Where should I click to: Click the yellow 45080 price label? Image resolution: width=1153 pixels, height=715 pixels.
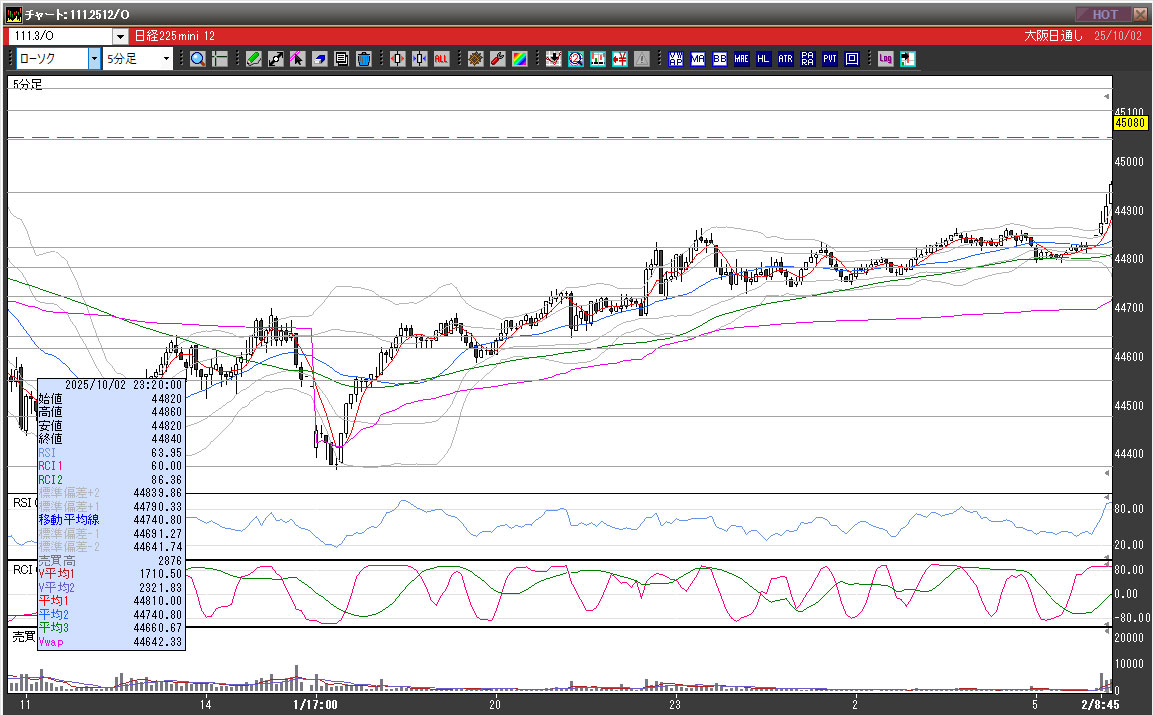coord(1129,122)
